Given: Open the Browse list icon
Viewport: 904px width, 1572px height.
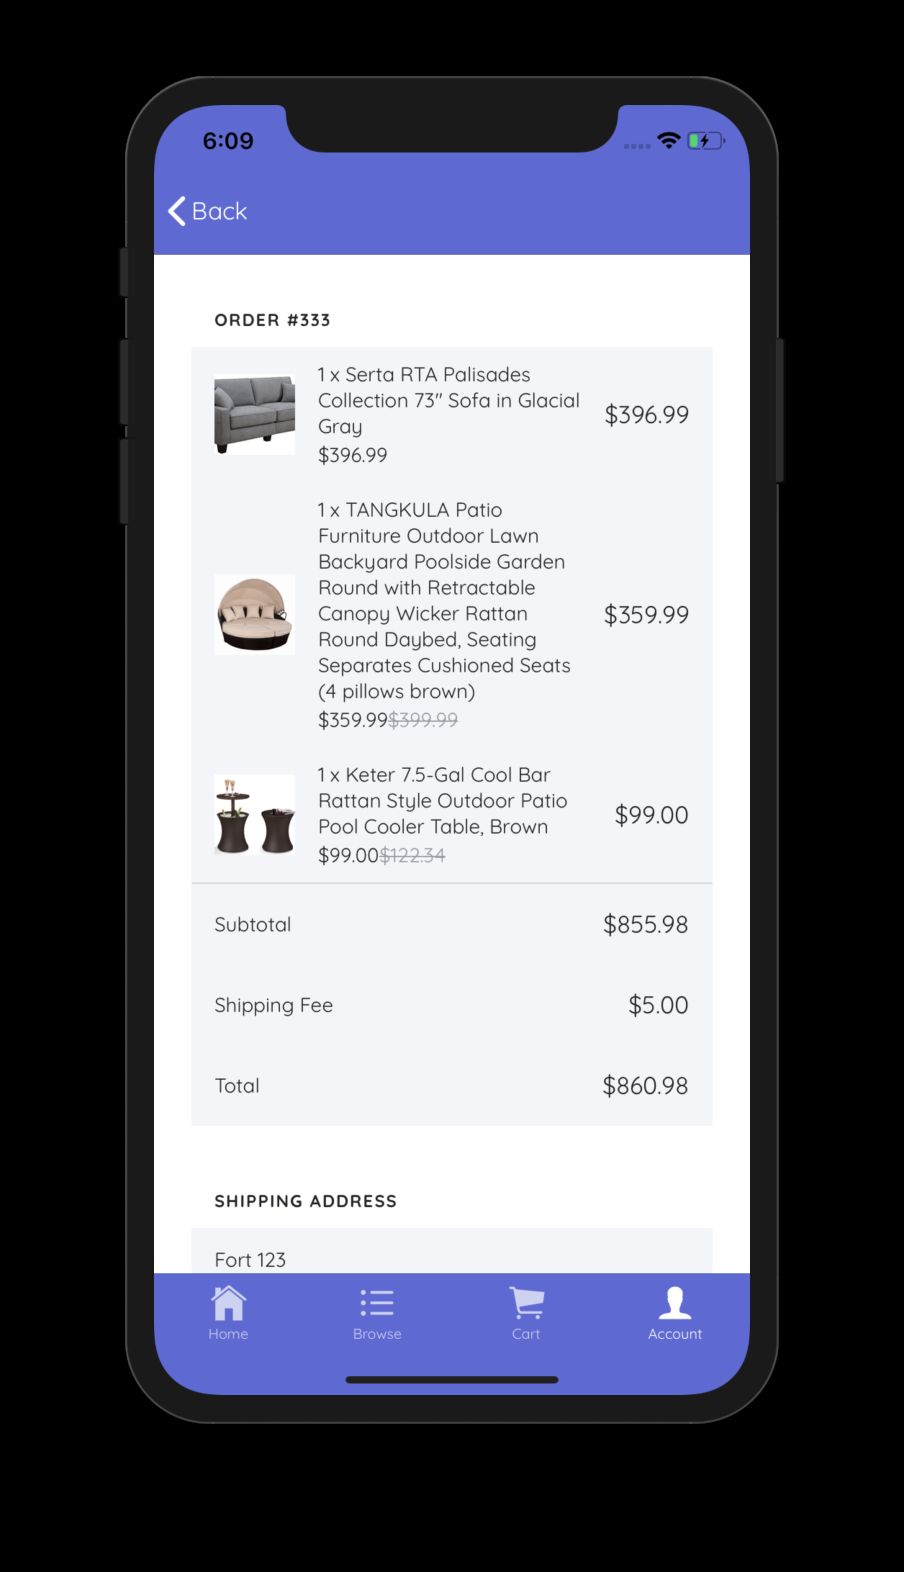Looking at the screenshot, I should (377, 1303).
